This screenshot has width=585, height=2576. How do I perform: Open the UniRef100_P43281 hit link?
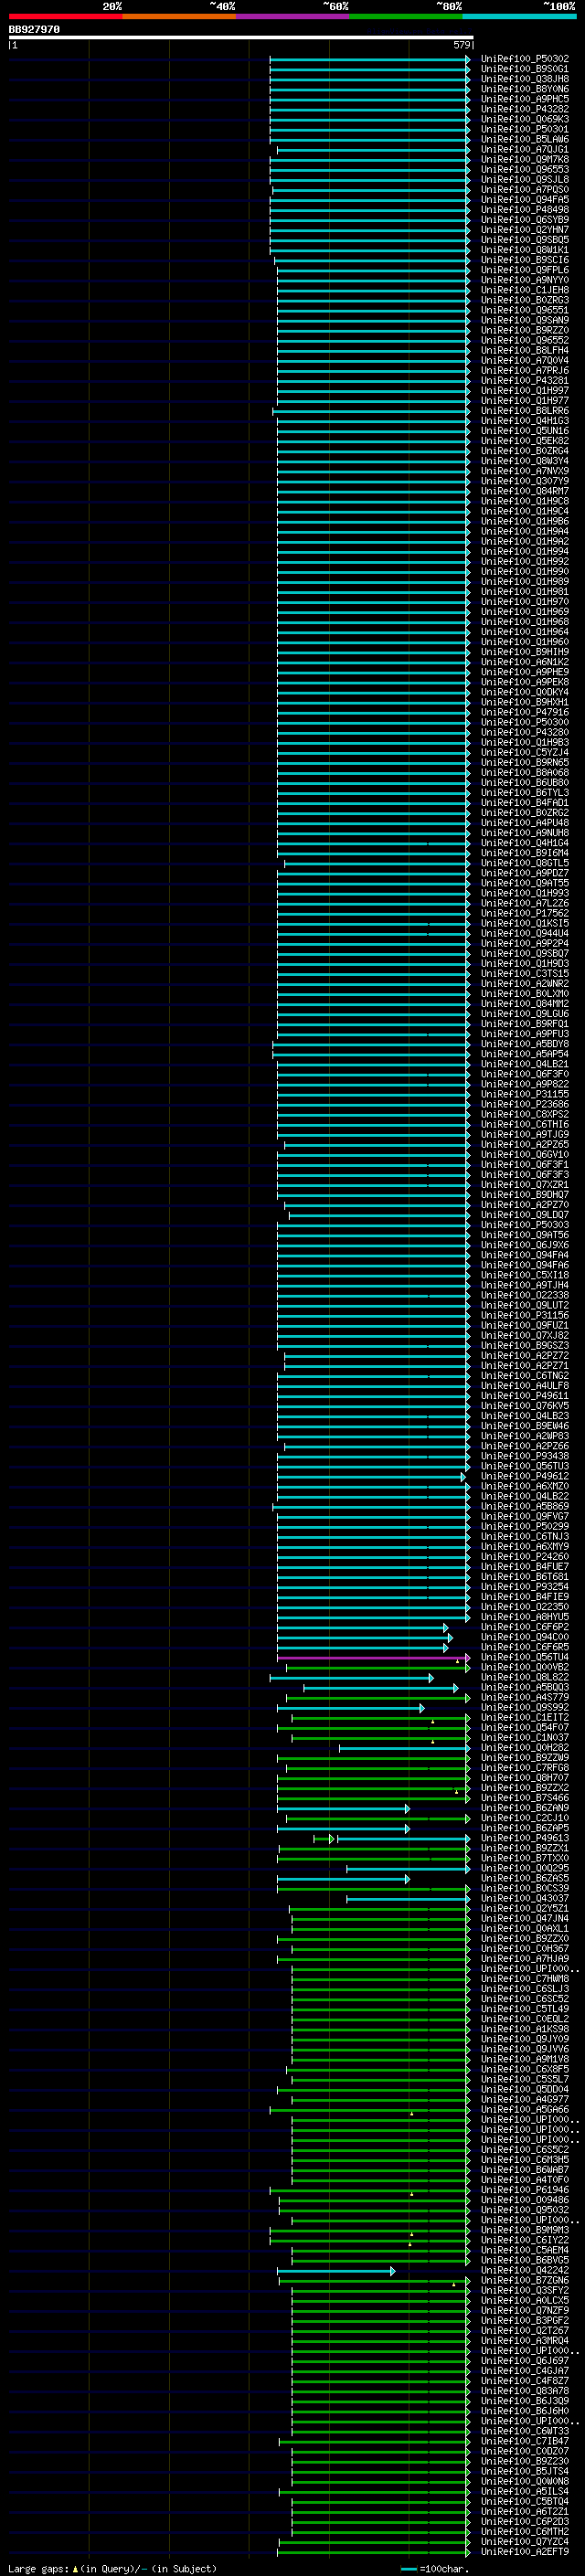[525, 380]
